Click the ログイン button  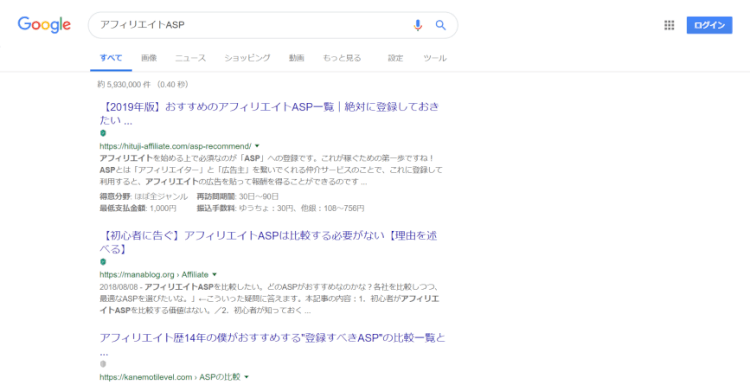709,25
